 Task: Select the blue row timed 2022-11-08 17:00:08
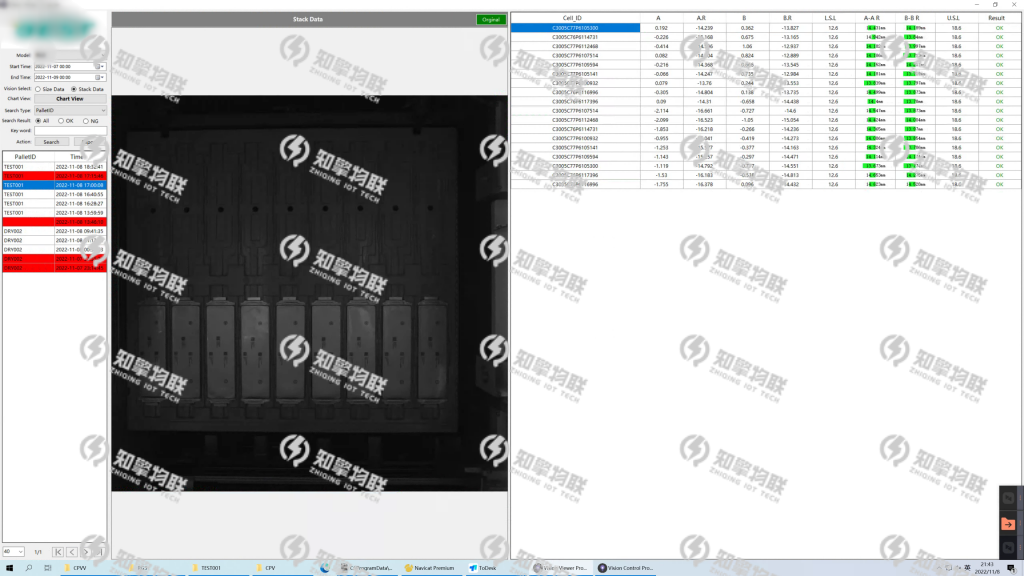pos(54,185)
